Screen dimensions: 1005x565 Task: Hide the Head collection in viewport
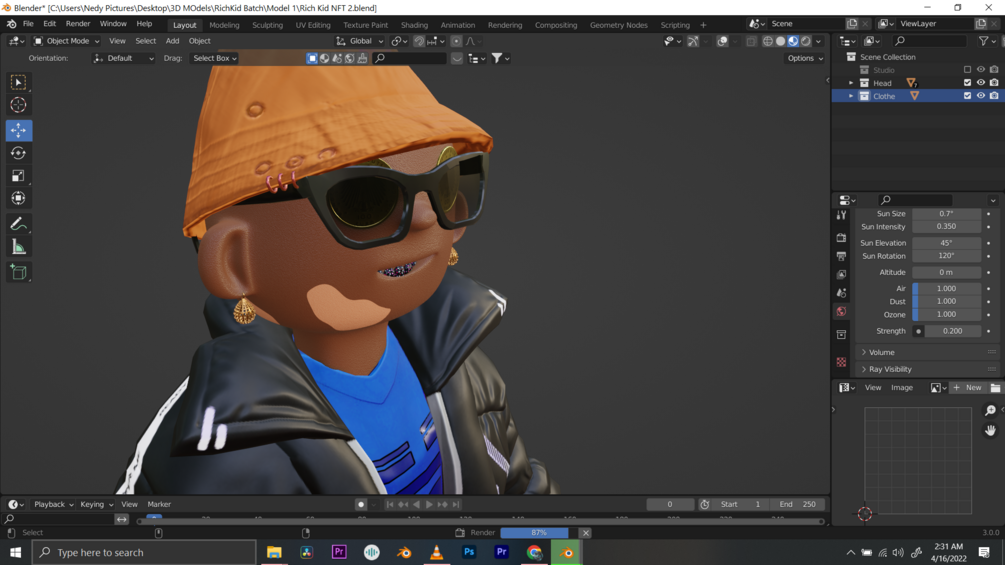[981, 83]
